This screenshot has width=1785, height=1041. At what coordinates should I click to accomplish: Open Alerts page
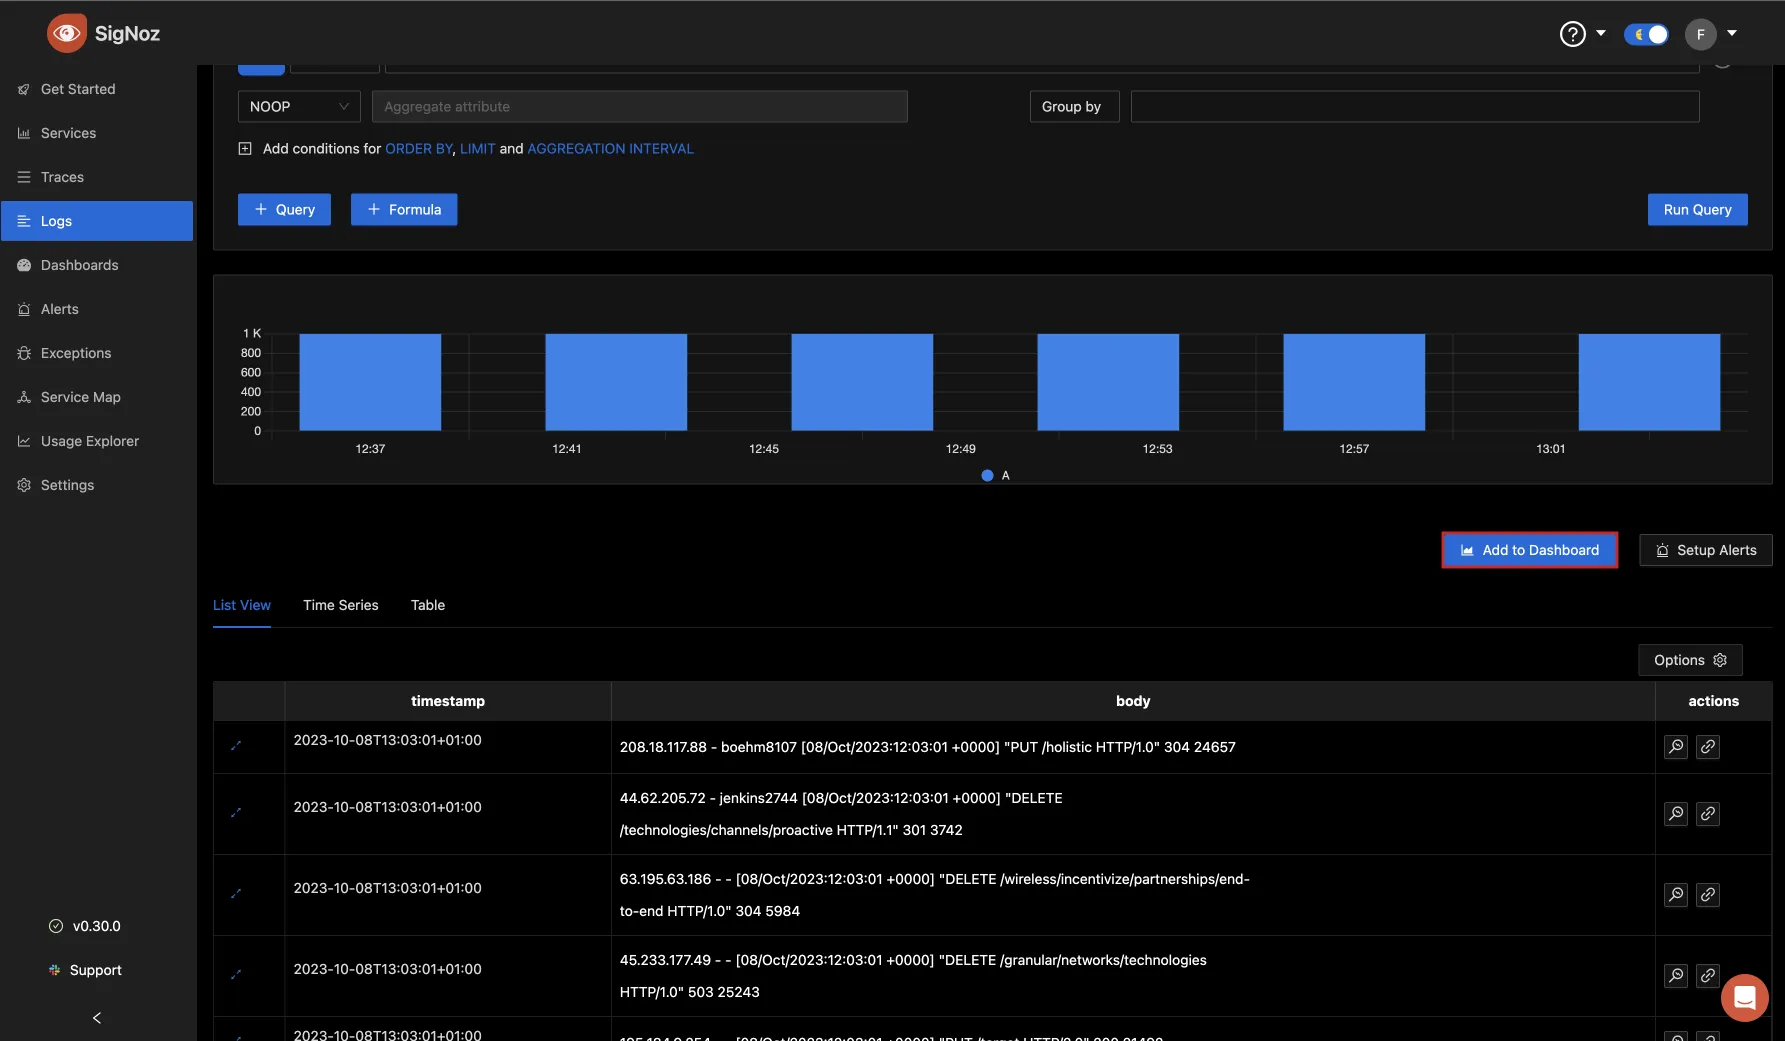(97, 309)
